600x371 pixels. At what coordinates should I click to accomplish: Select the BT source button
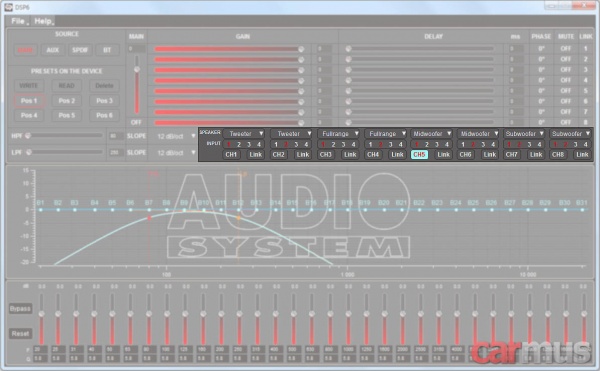107,50
